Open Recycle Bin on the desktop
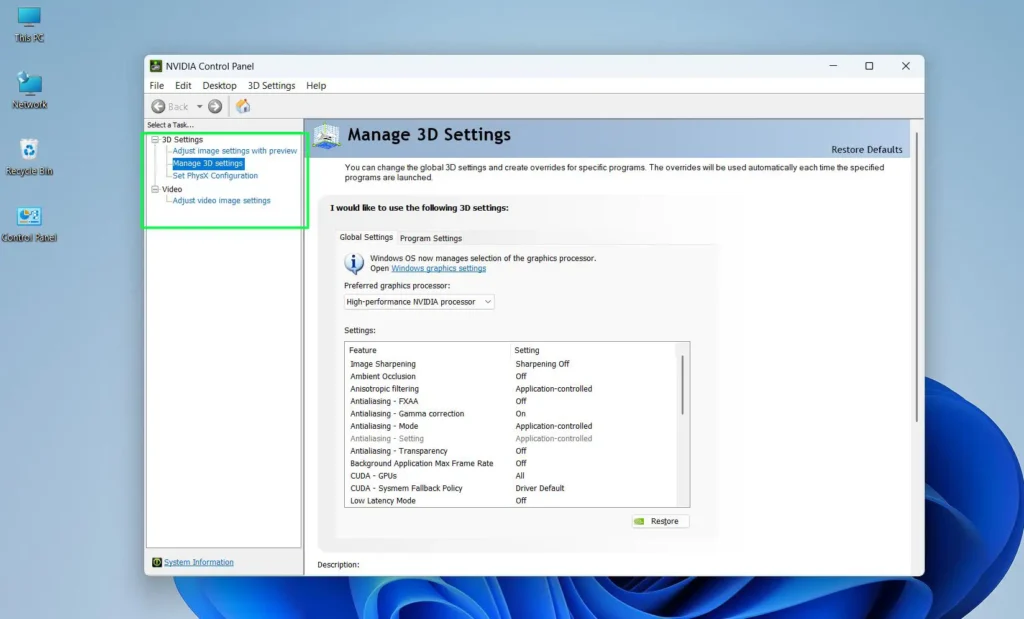 coord(28,150)
